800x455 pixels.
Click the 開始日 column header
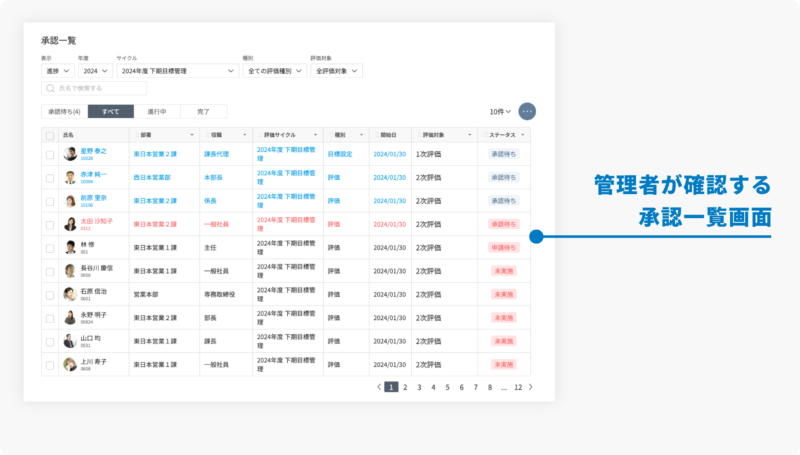pyautogui.click(x=388, y=135)
